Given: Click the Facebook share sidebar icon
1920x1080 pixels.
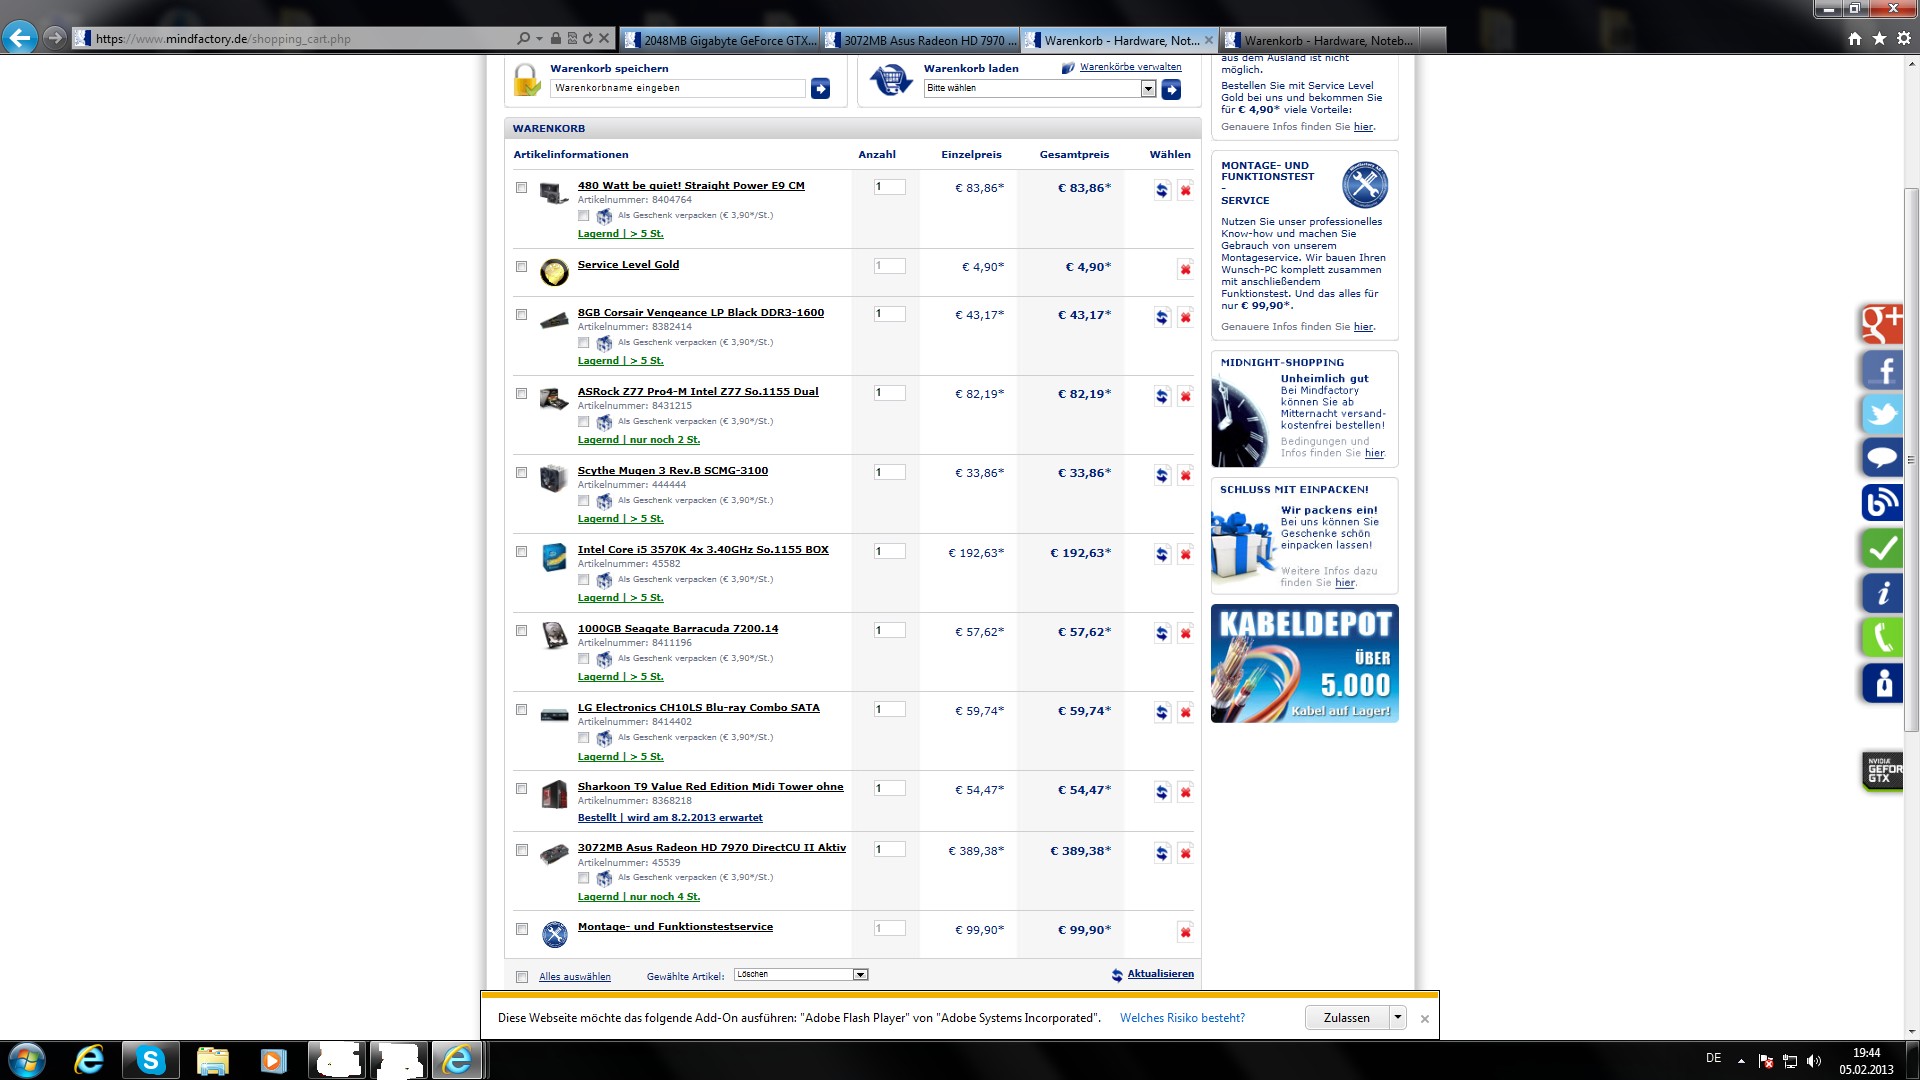Looking at the screenshot, I should (1882, 371).
